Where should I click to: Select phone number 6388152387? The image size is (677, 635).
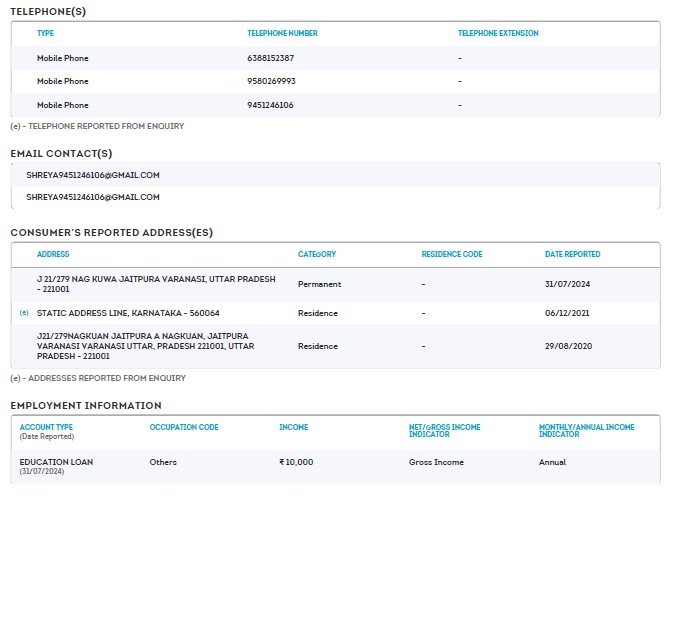pyautogui.click(x=270, y=58)
